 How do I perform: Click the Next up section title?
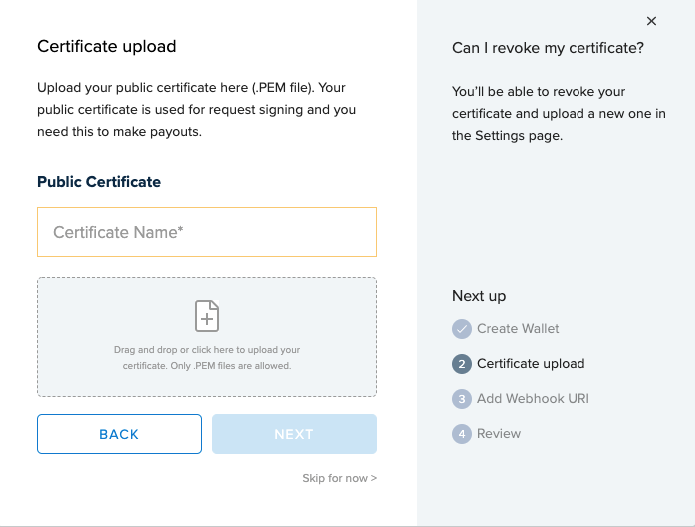coord(479,296)
